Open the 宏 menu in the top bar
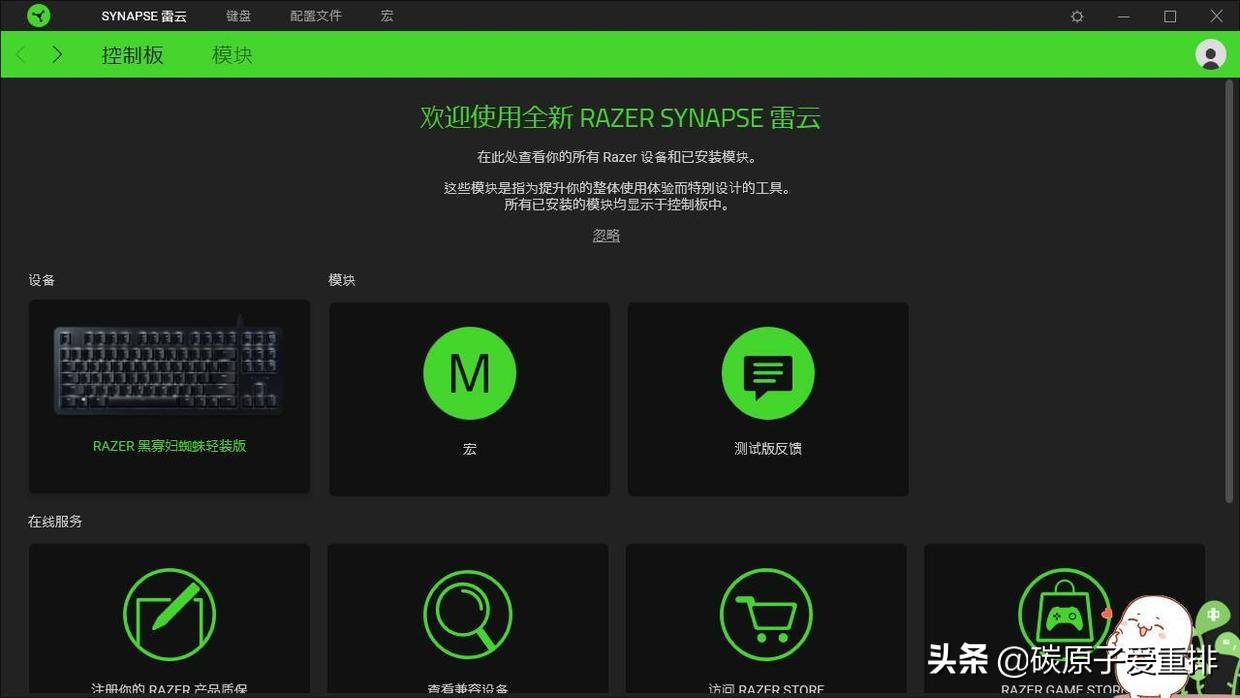 (x=385, y=15)
